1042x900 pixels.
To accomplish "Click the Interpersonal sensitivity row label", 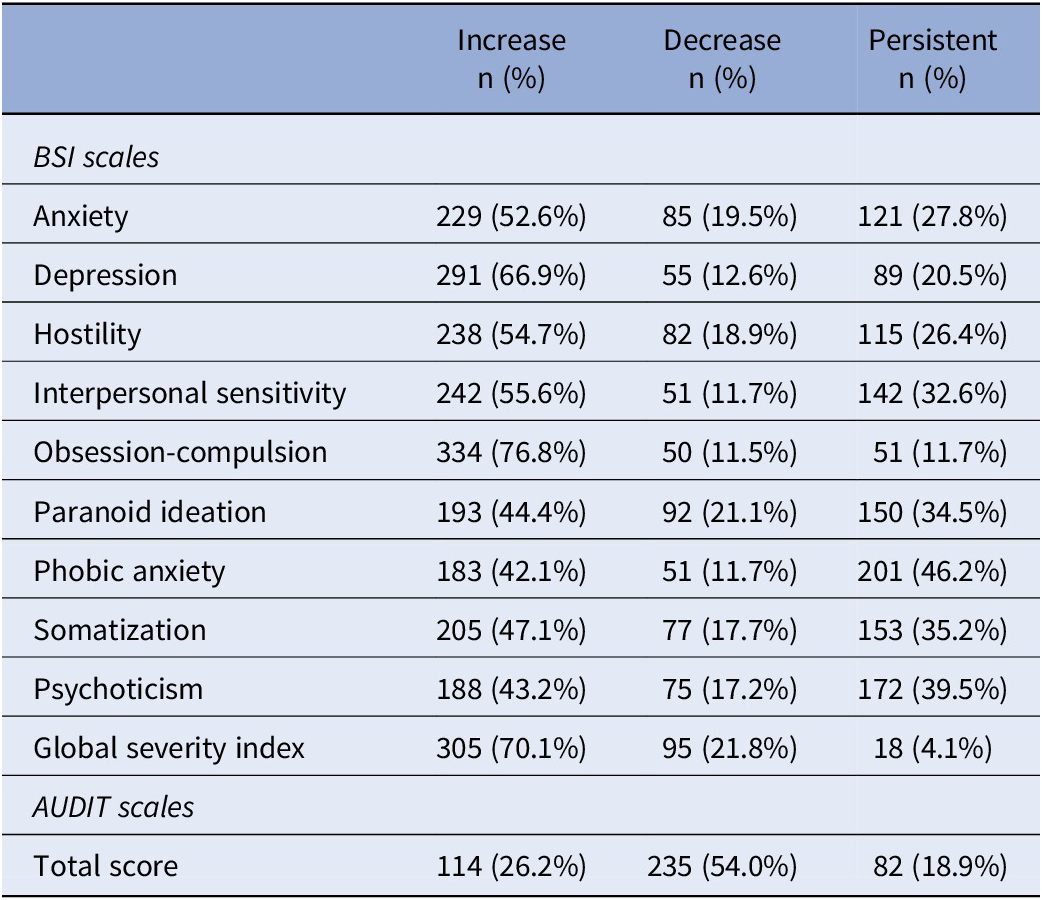I will 189,394.
